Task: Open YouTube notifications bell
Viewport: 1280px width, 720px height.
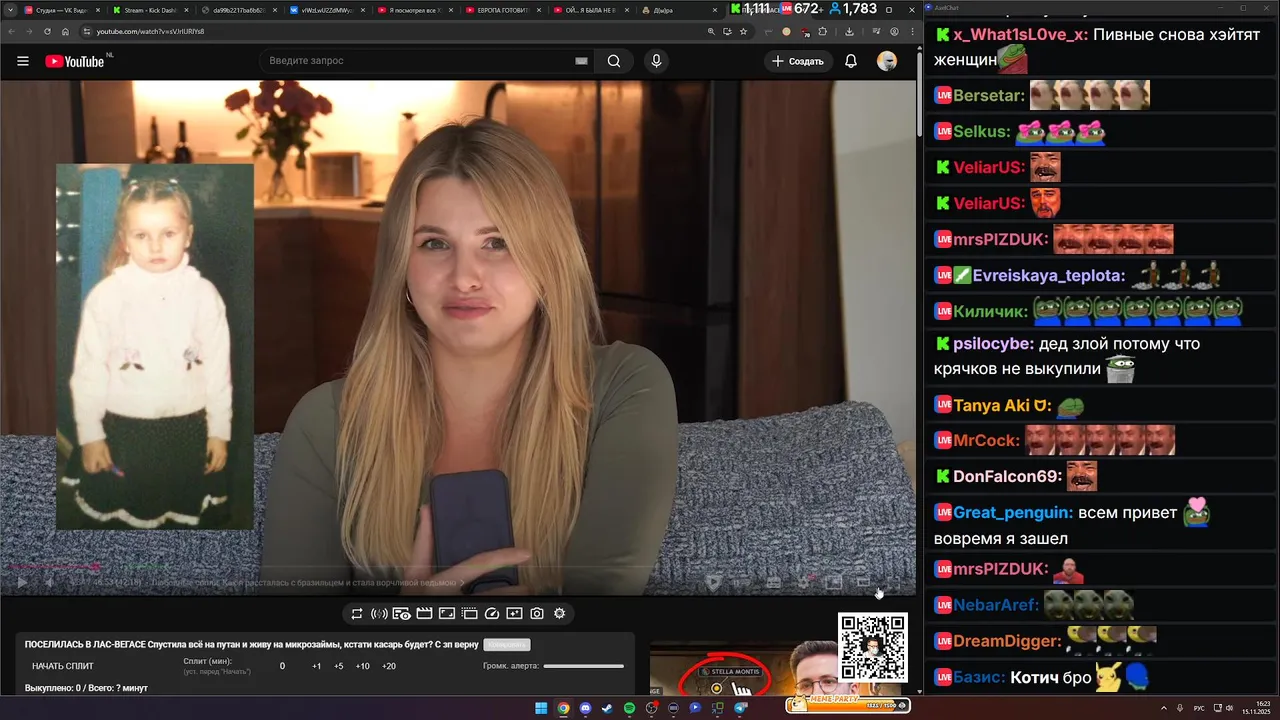Action: 851,61
